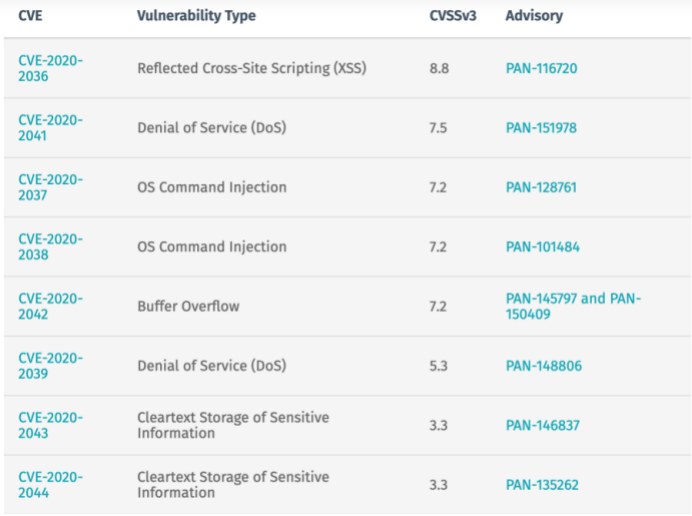Open the CVE-2020-2042 link

pos(50,306)
